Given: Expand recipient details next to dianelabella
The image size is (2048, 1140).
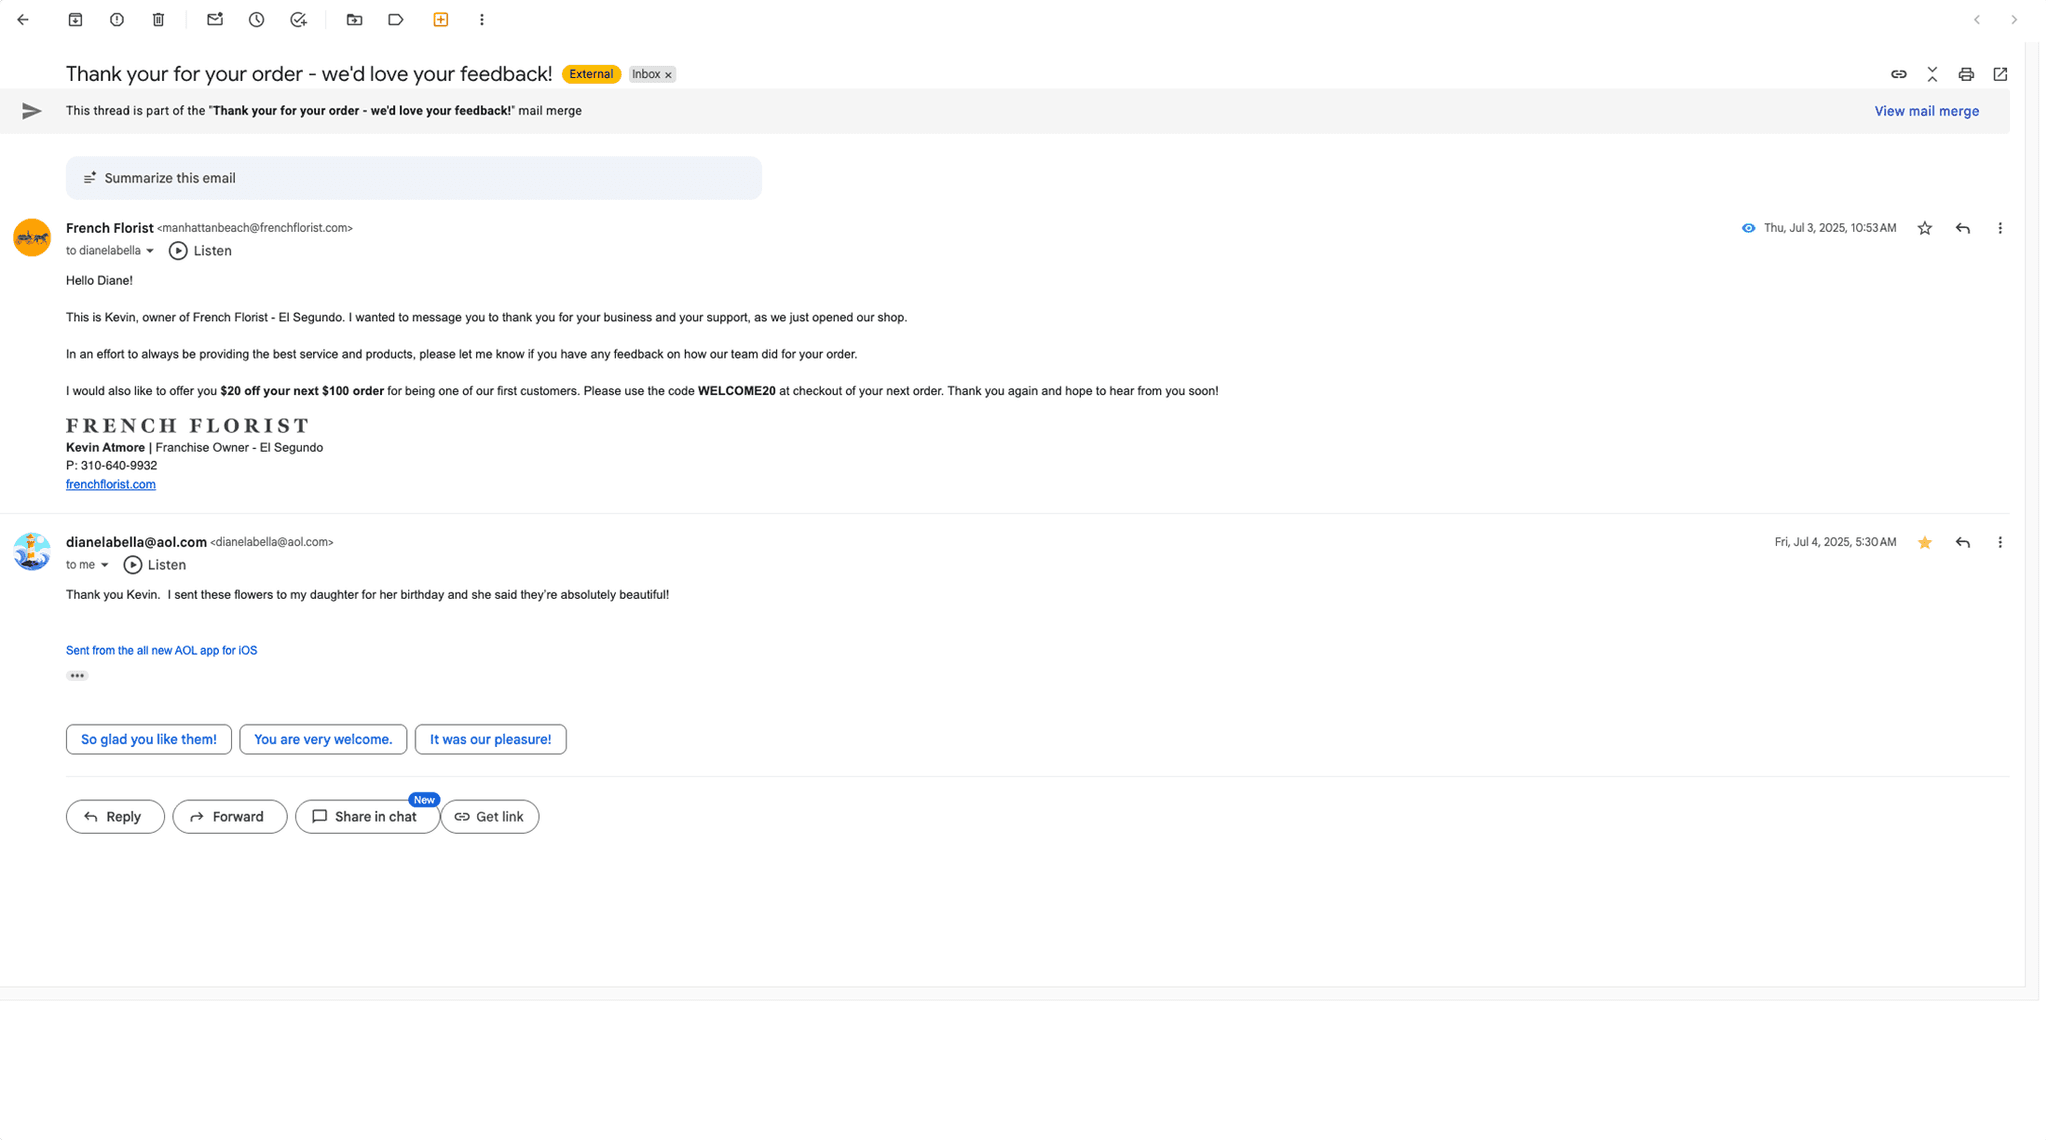Looking at the screenshot, I should pos(150,251).
